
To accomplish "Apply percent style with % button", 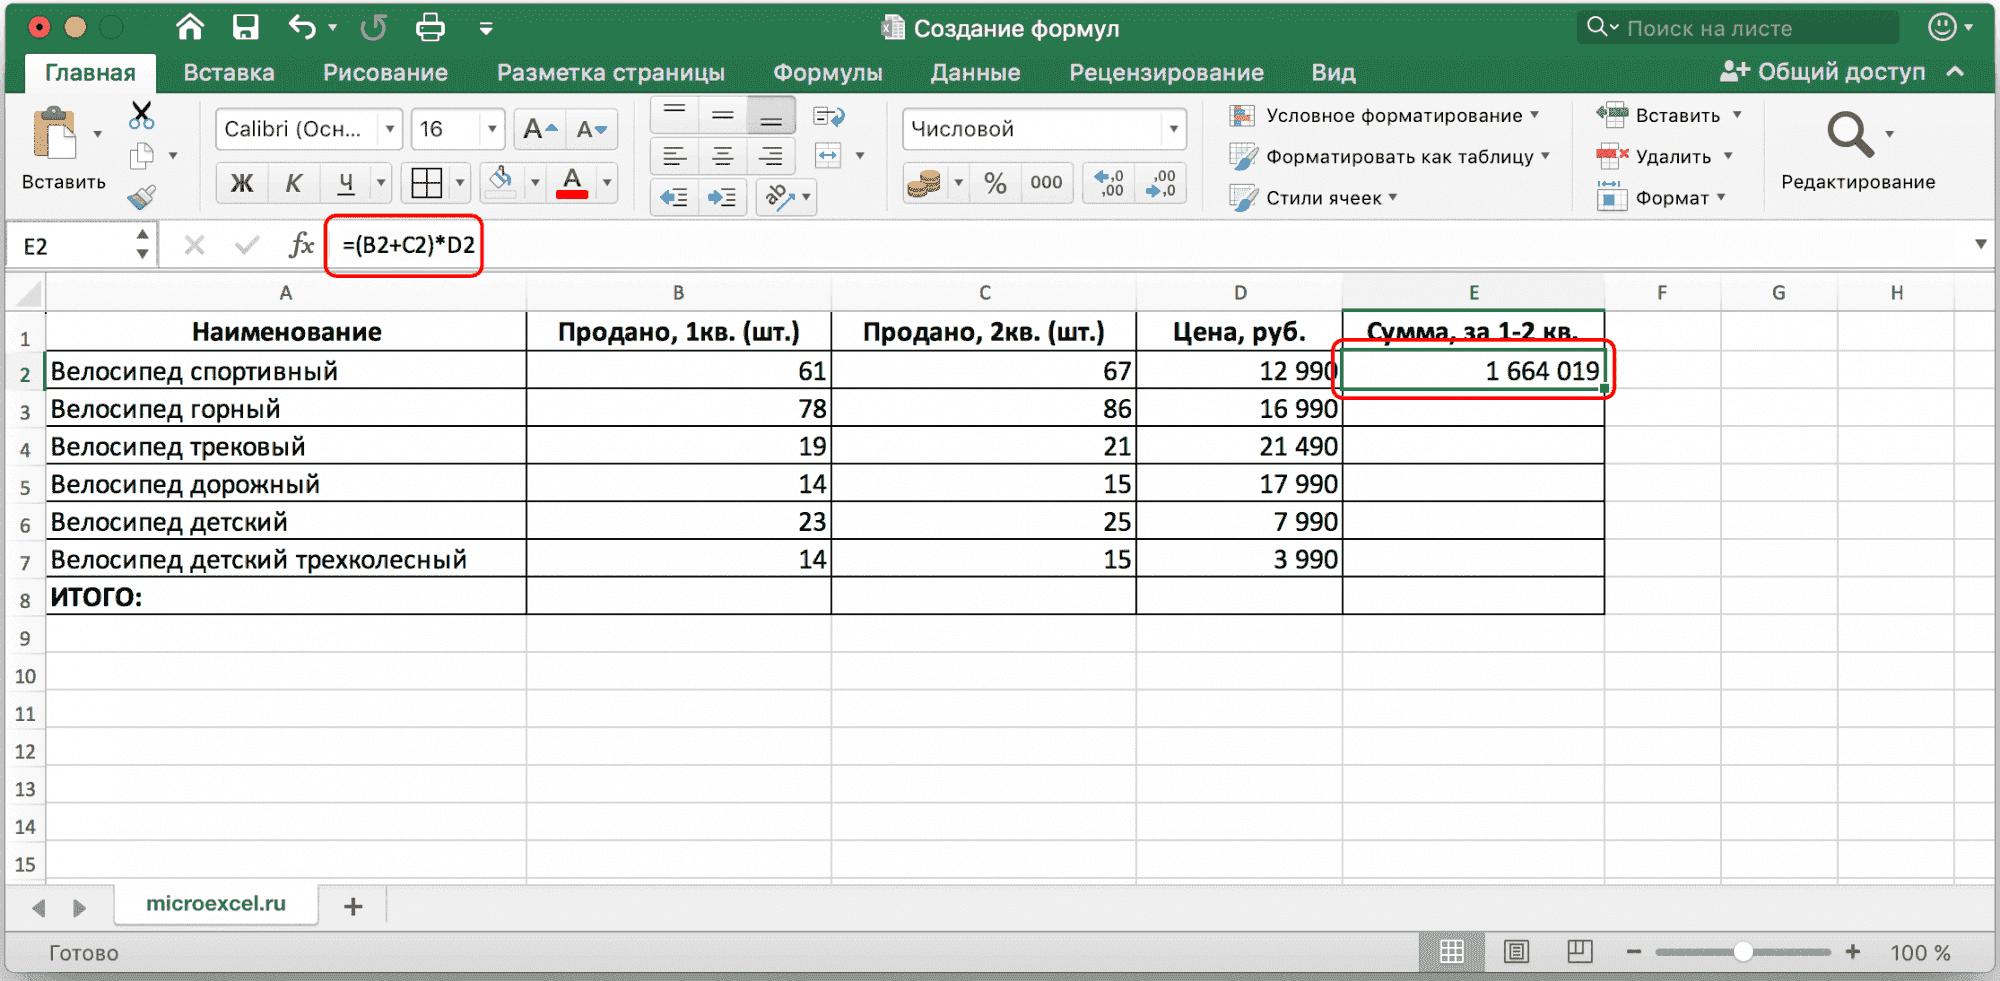I will point(995,183).
